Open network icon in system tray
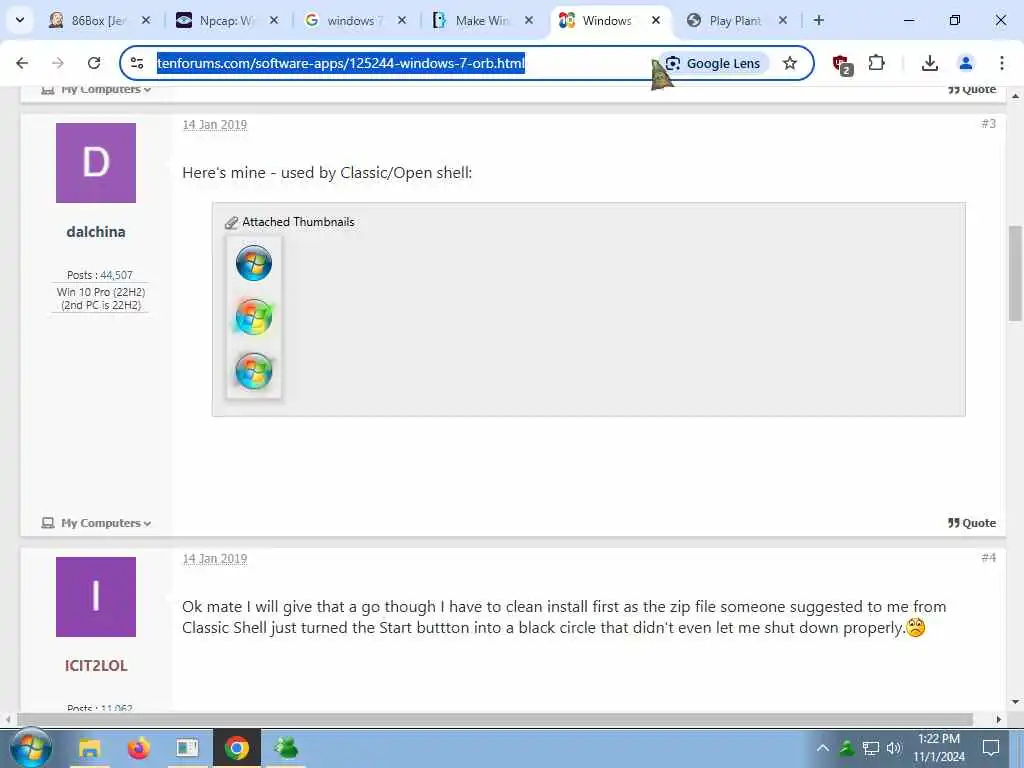The image size is (1024, 768). point(871,748)
